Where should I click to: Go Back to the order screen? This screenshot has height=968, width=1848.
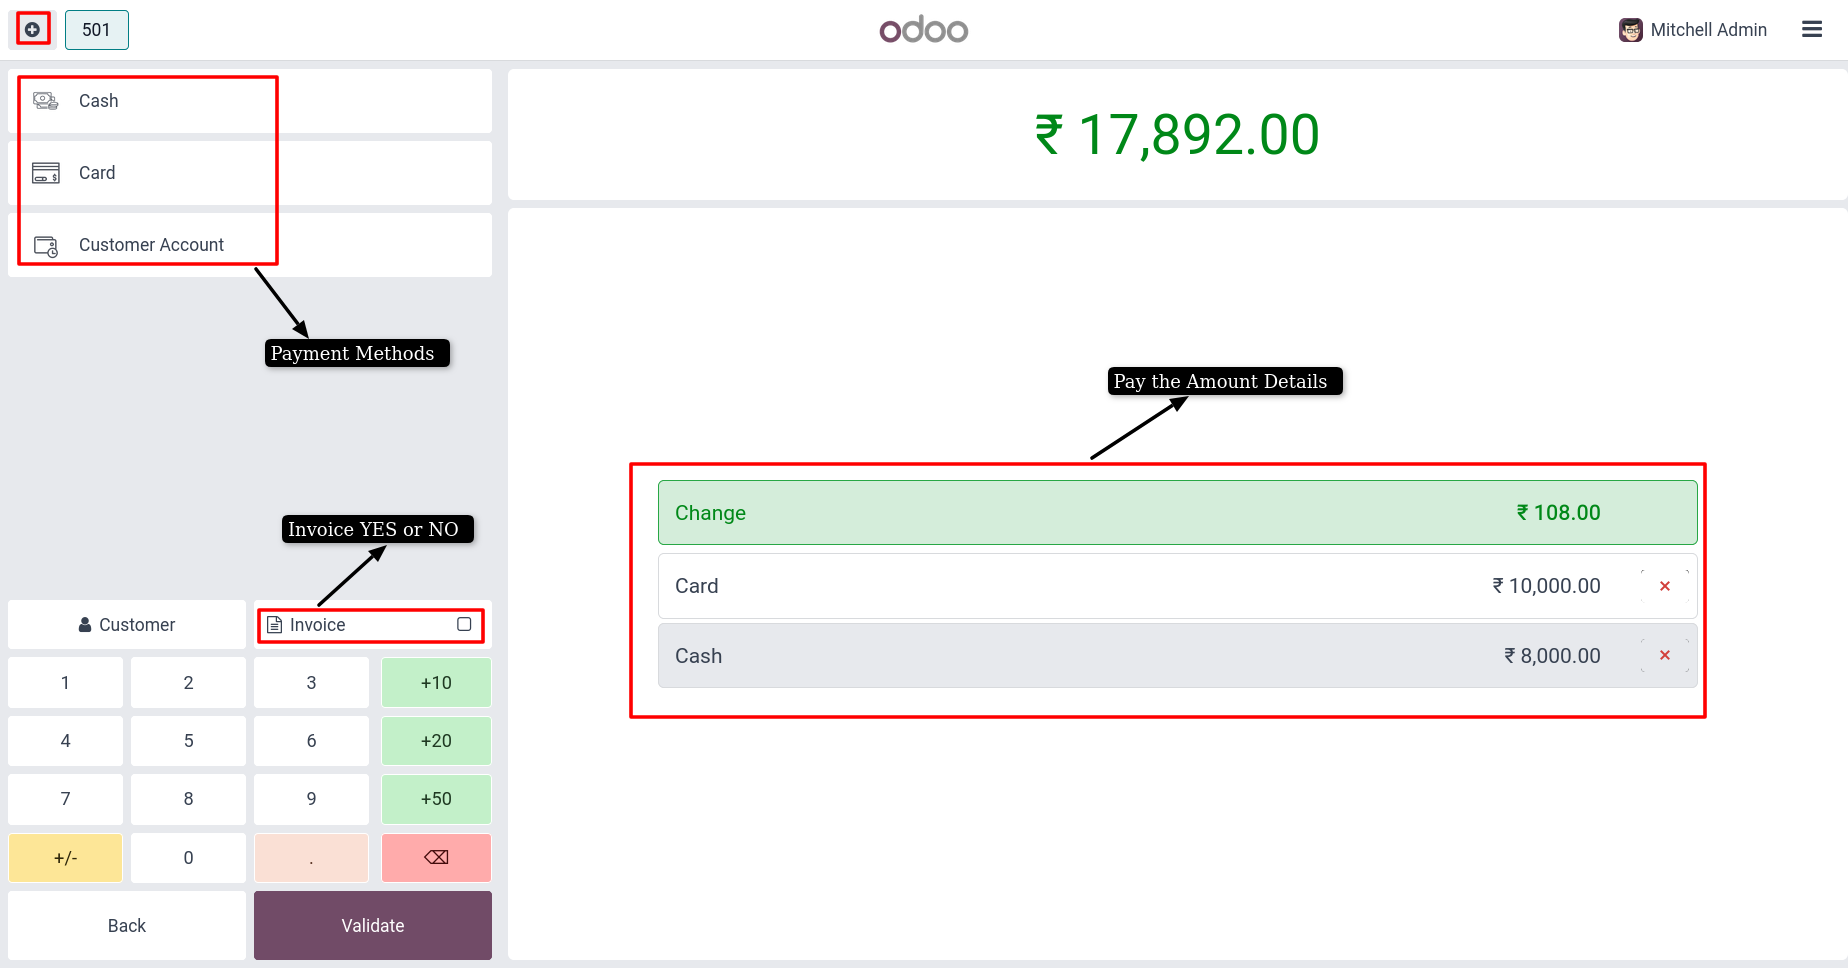(127, 926)
